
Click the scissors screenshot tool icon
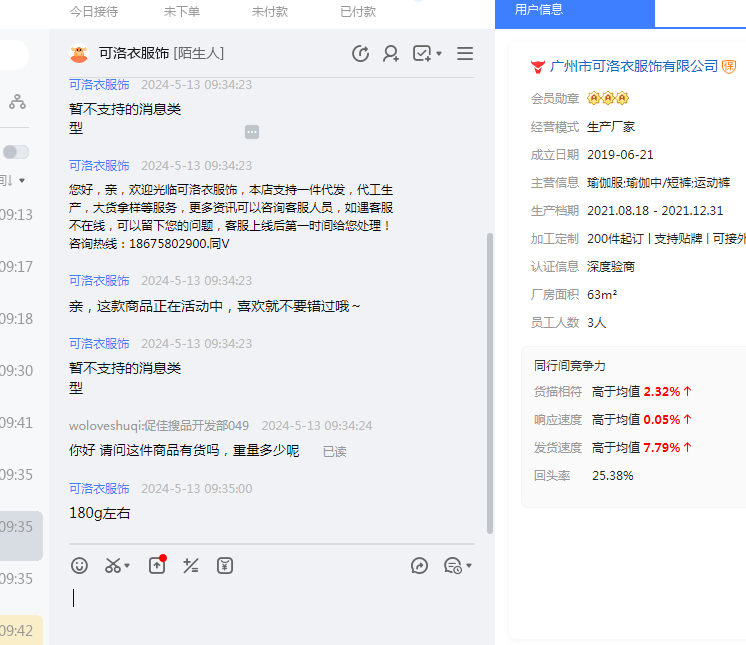click(112, 566)
